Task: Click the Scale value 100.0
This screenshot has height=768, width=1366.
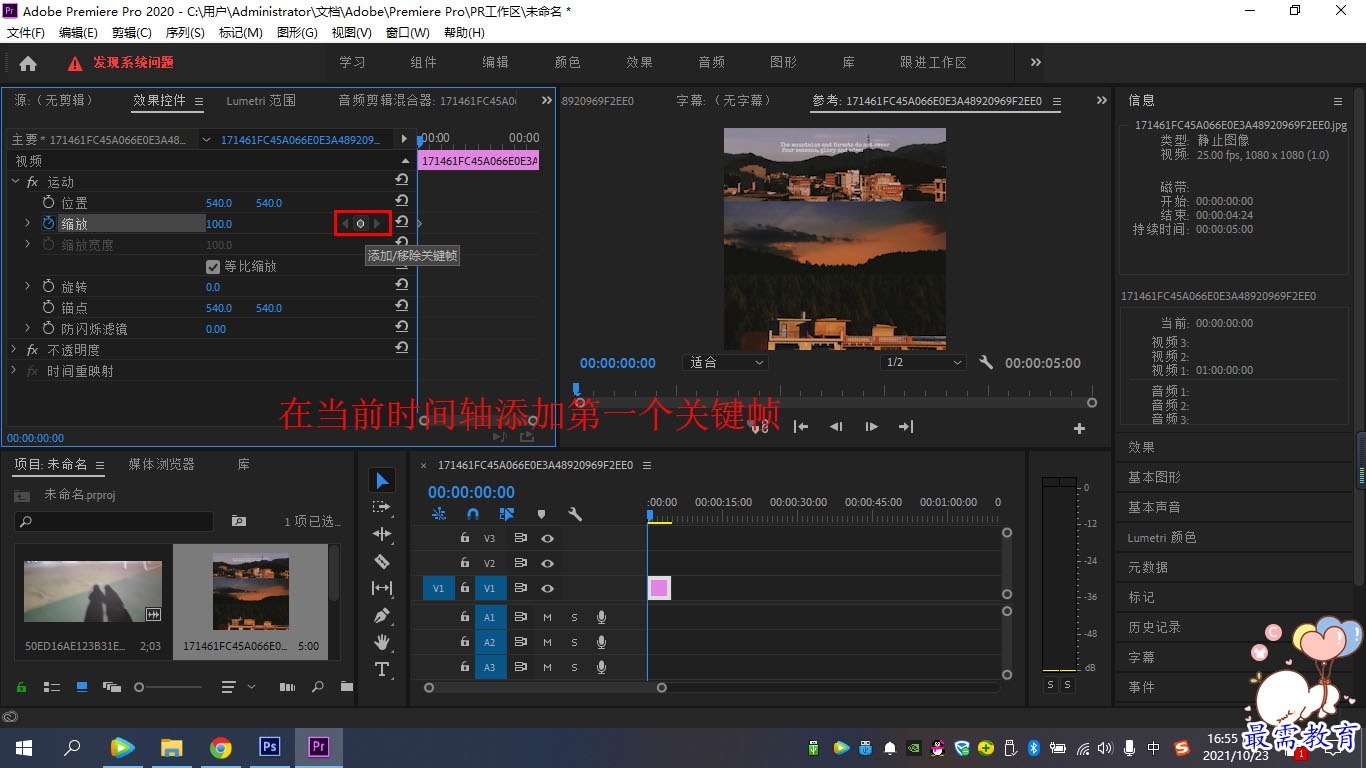Action: click(219, 224)
